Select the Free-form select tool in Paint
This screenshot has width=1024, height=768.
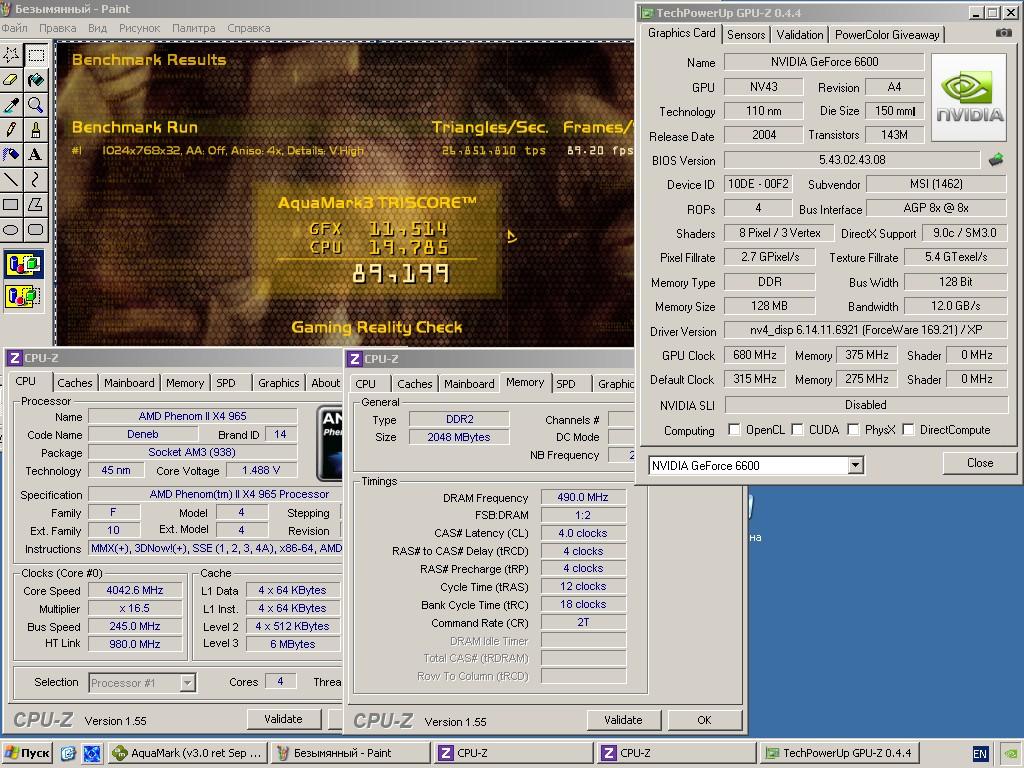point(11,55)
